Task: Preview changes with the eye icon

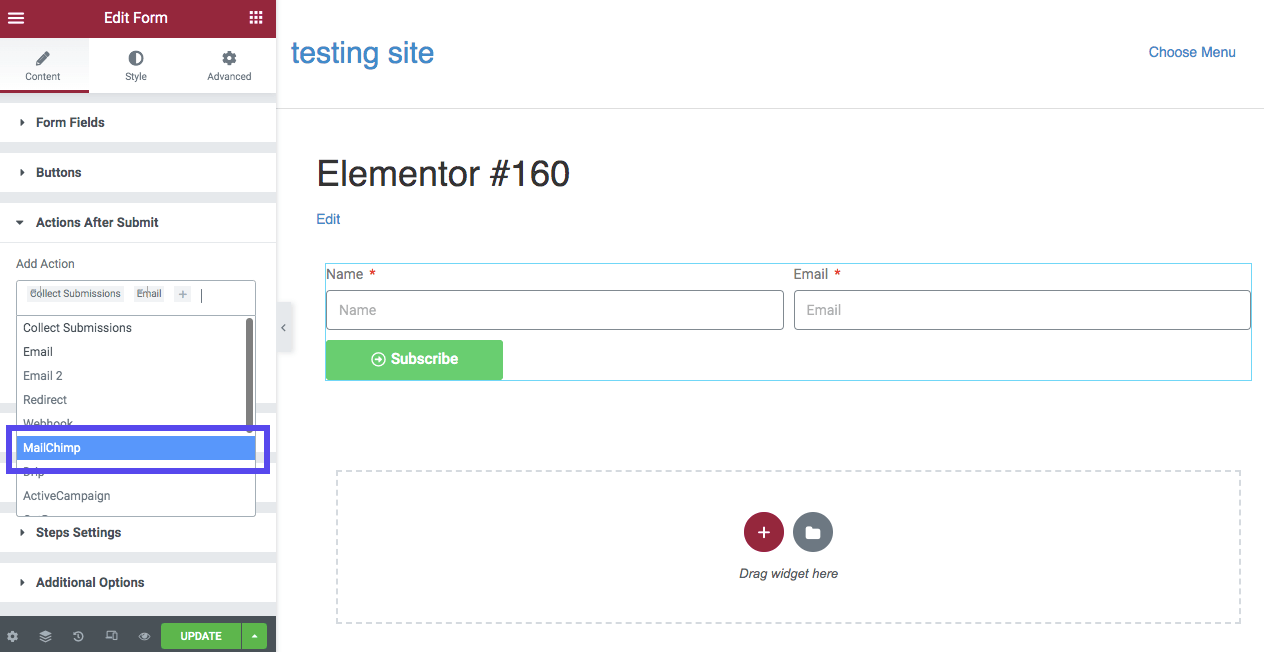Action: [144, 635]
